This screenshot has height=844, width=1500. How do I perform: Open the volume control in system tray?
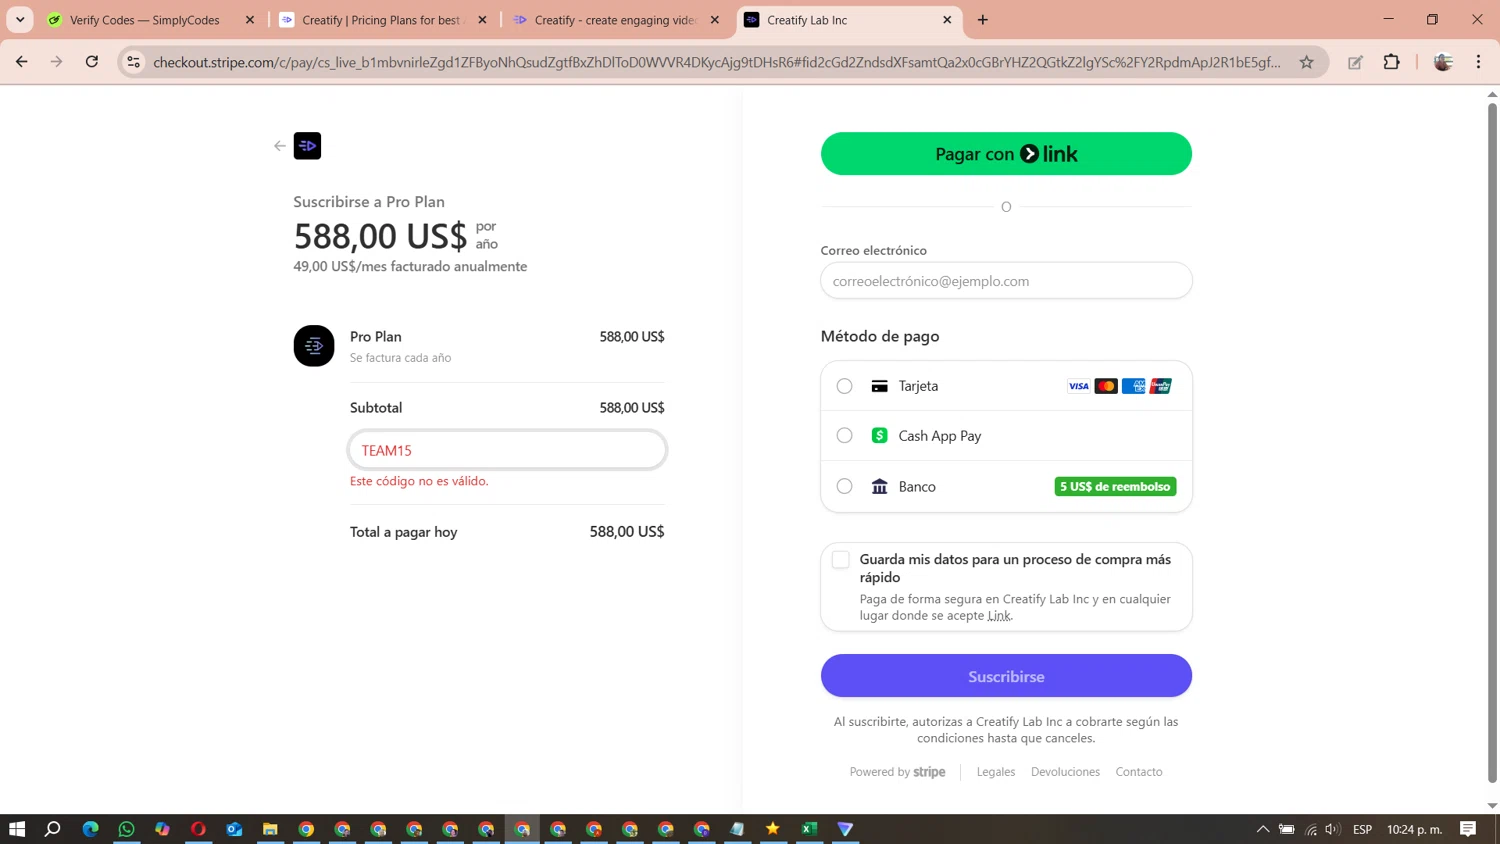(1332, 829)
